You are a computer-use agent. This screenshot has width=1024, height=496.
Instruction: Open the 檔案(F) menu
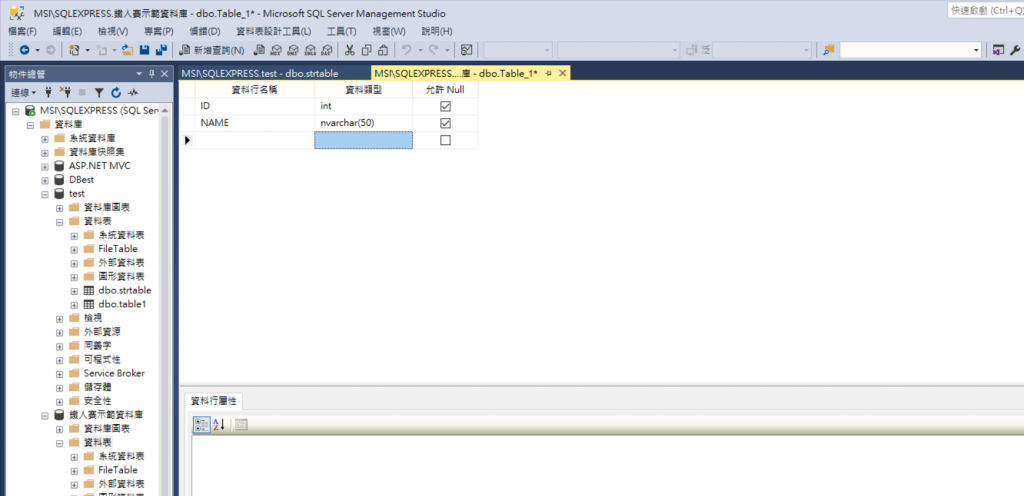[x=22, y=31]
